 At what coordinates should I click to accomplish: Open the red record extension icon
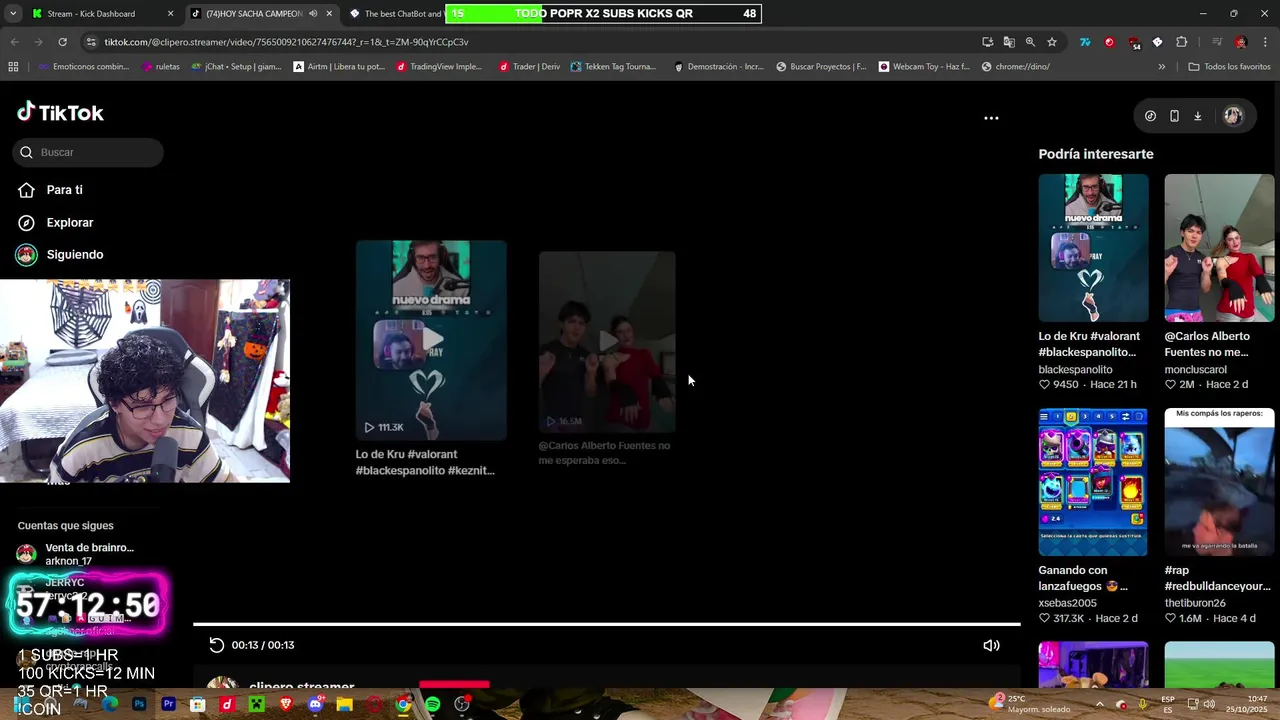pyautogui.click(x=1109, y=42)
